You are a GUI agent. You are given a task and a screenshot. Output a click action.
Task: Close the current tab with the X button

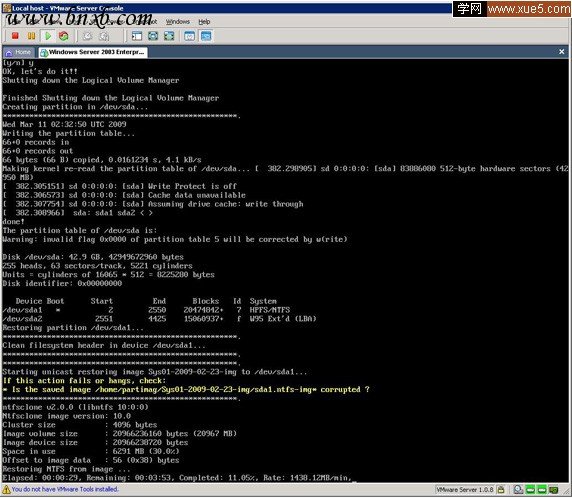[561, 52]
